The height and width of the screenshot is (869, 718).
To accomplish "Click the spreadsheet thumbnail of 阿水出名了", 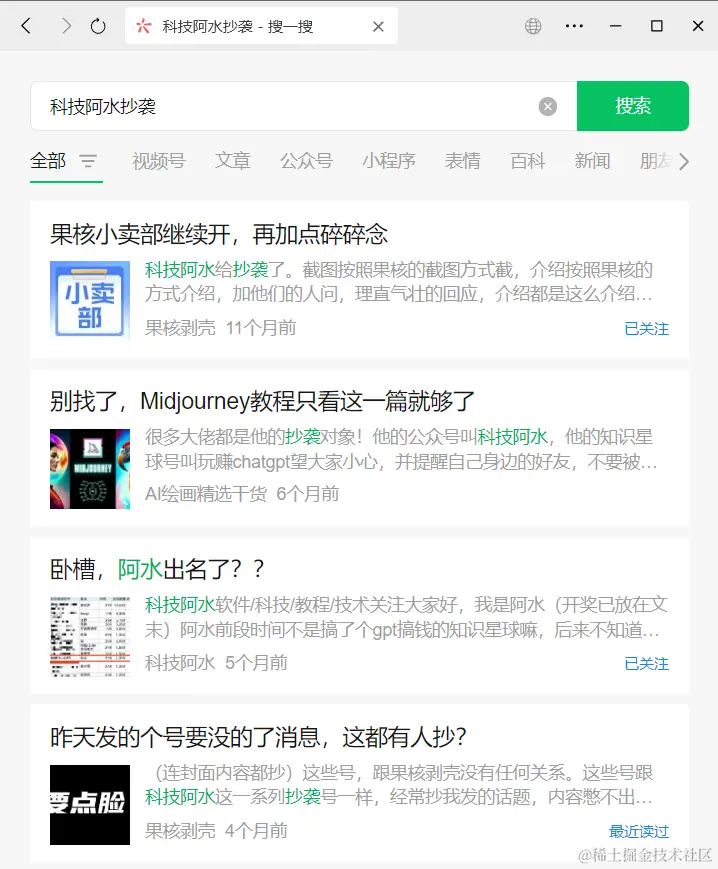I will (90, 637).
